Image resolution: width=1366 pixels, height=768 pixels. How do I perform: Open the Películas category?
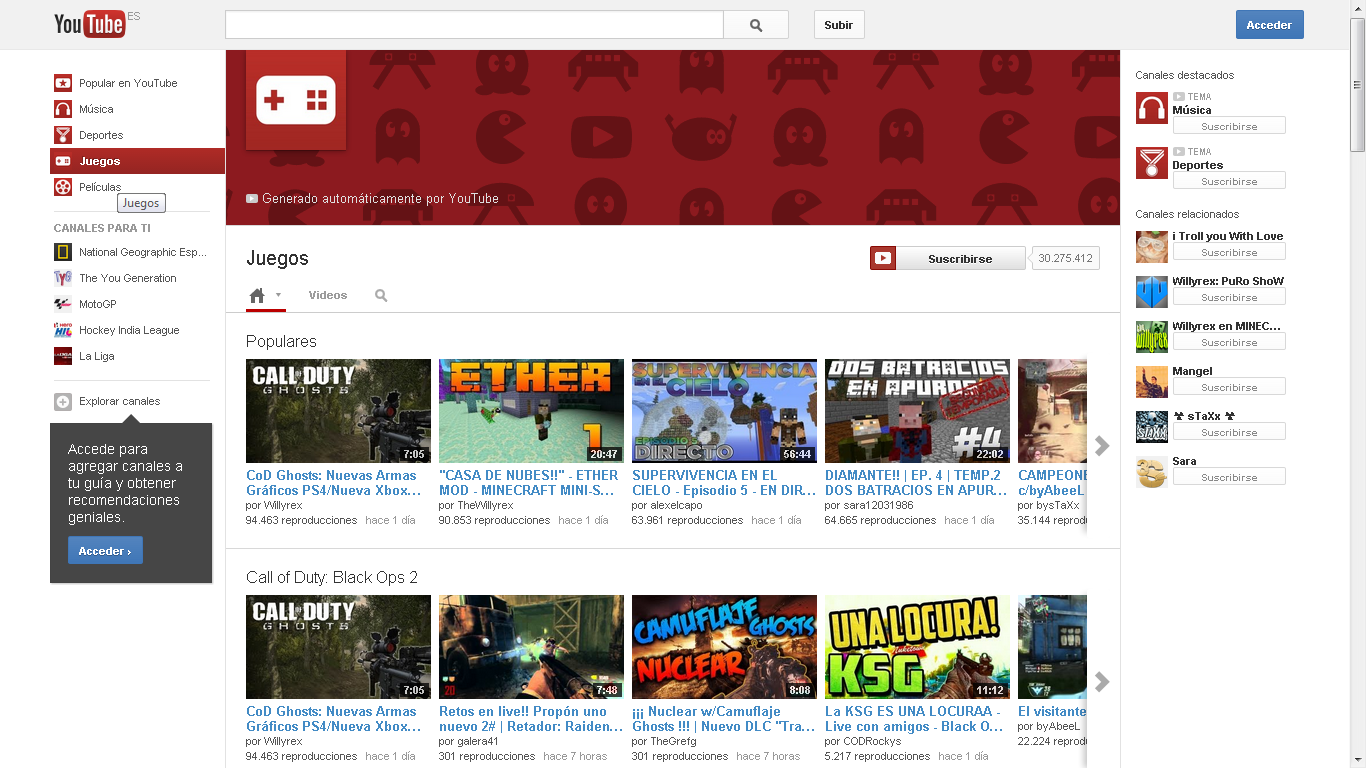coord(97,186)
